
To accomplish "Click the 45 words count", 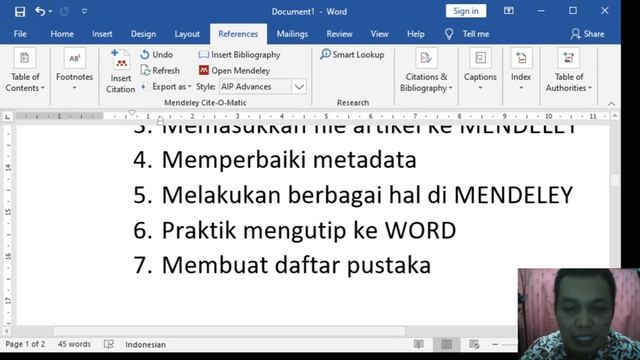I will (74, 344).
